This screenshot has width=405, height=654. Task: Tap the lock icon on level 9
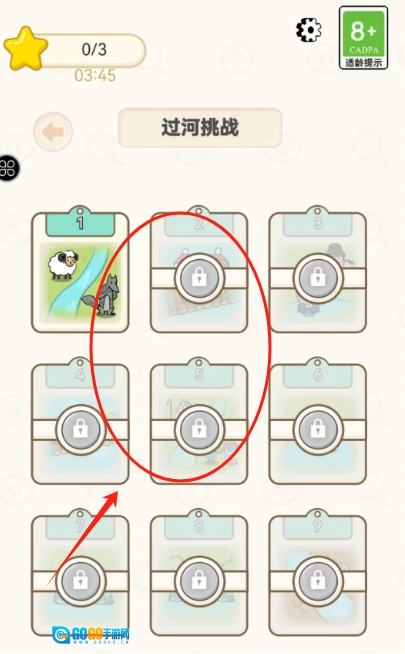tap(318, 581)
